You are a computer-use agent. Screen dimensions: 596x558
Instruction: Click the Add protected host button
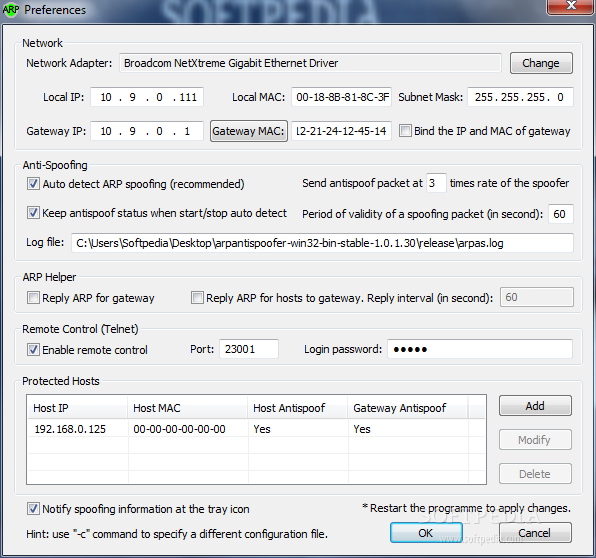pos(535,406)
